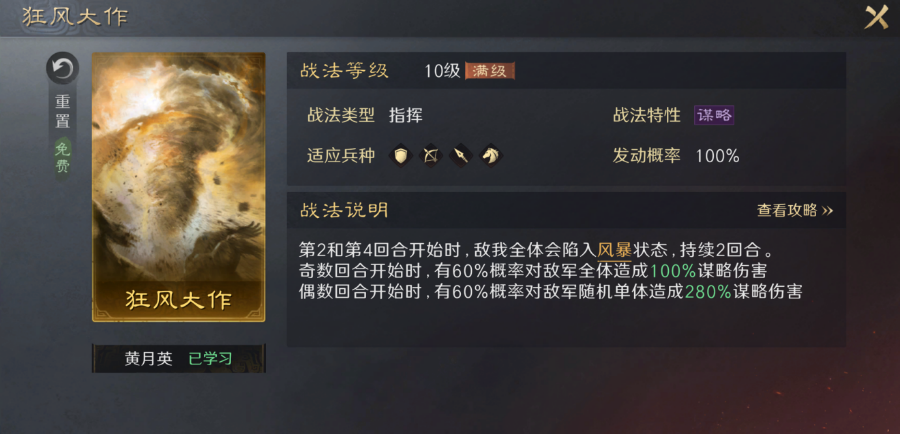Click the 战法等级 section header
The width and height of the screenshot is (900, 434).
point(344,71)
